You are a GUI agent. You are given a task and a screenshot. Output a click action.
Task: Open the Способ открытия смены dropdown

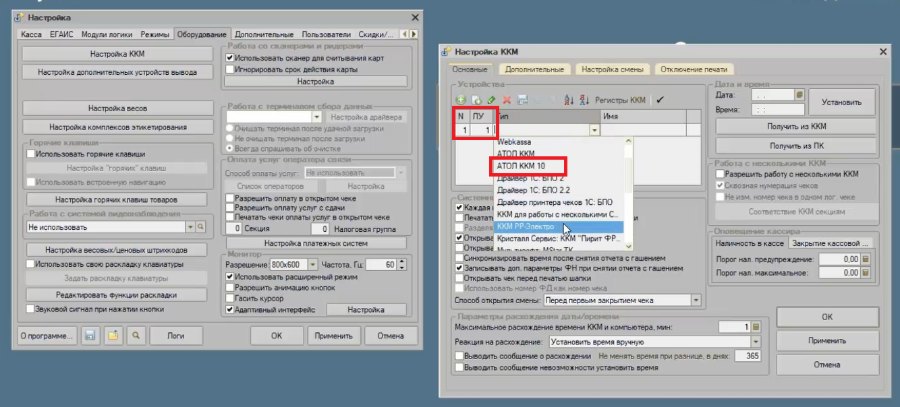click(x=696, y=300)
